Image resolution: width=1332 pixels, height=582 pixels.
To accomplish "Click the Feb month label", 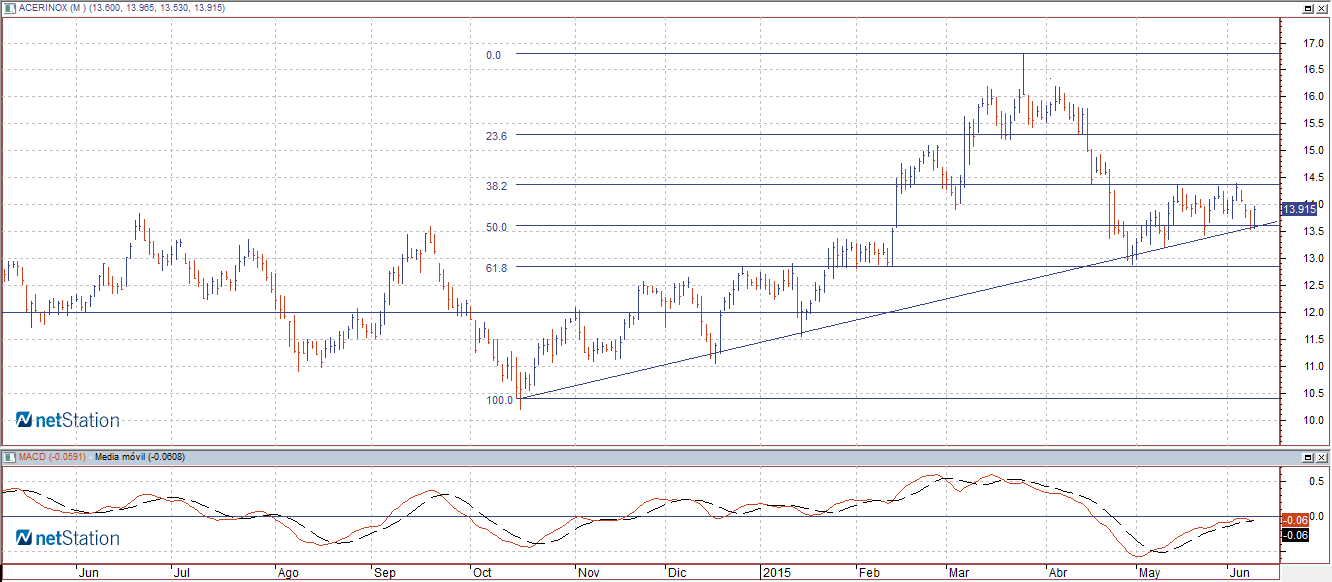I will tap(869, 574).
